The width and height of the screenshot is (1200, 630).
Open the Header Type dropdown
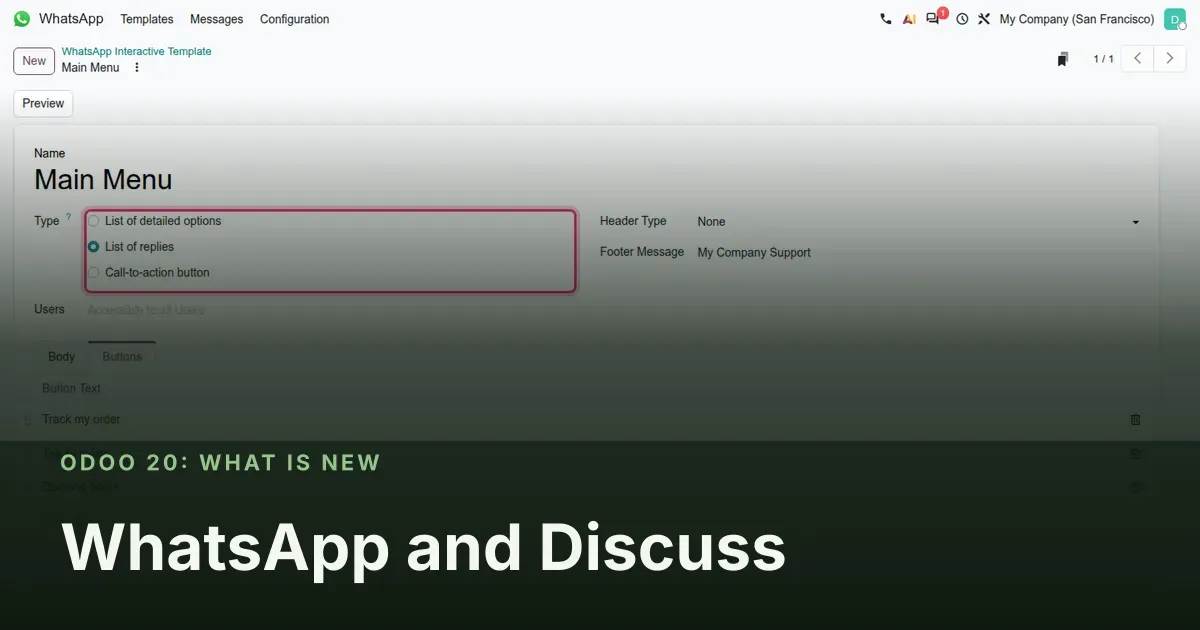(x=919, y=222)
